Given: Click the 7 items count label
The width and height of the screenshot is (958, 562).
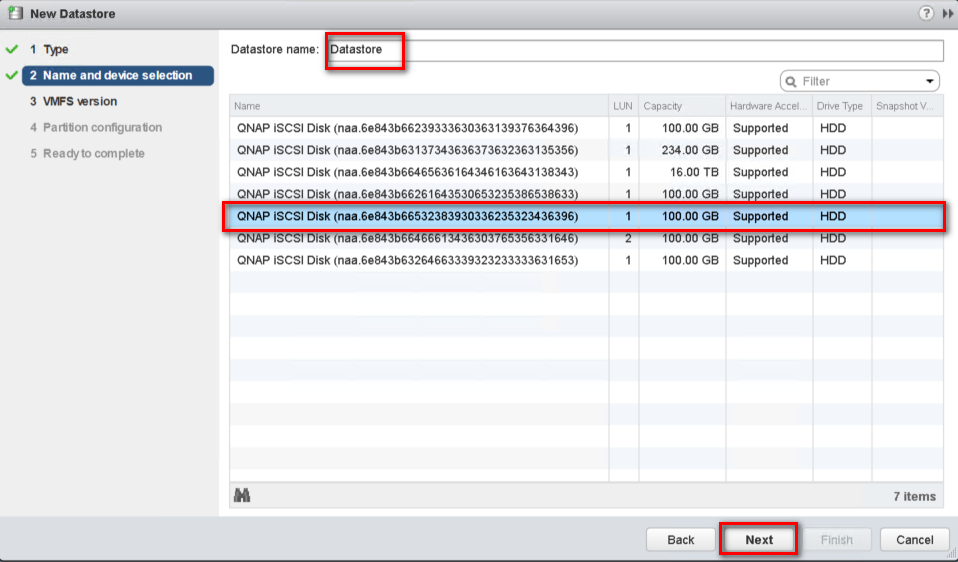Looking at the screenshot, I should pos(914,497).
